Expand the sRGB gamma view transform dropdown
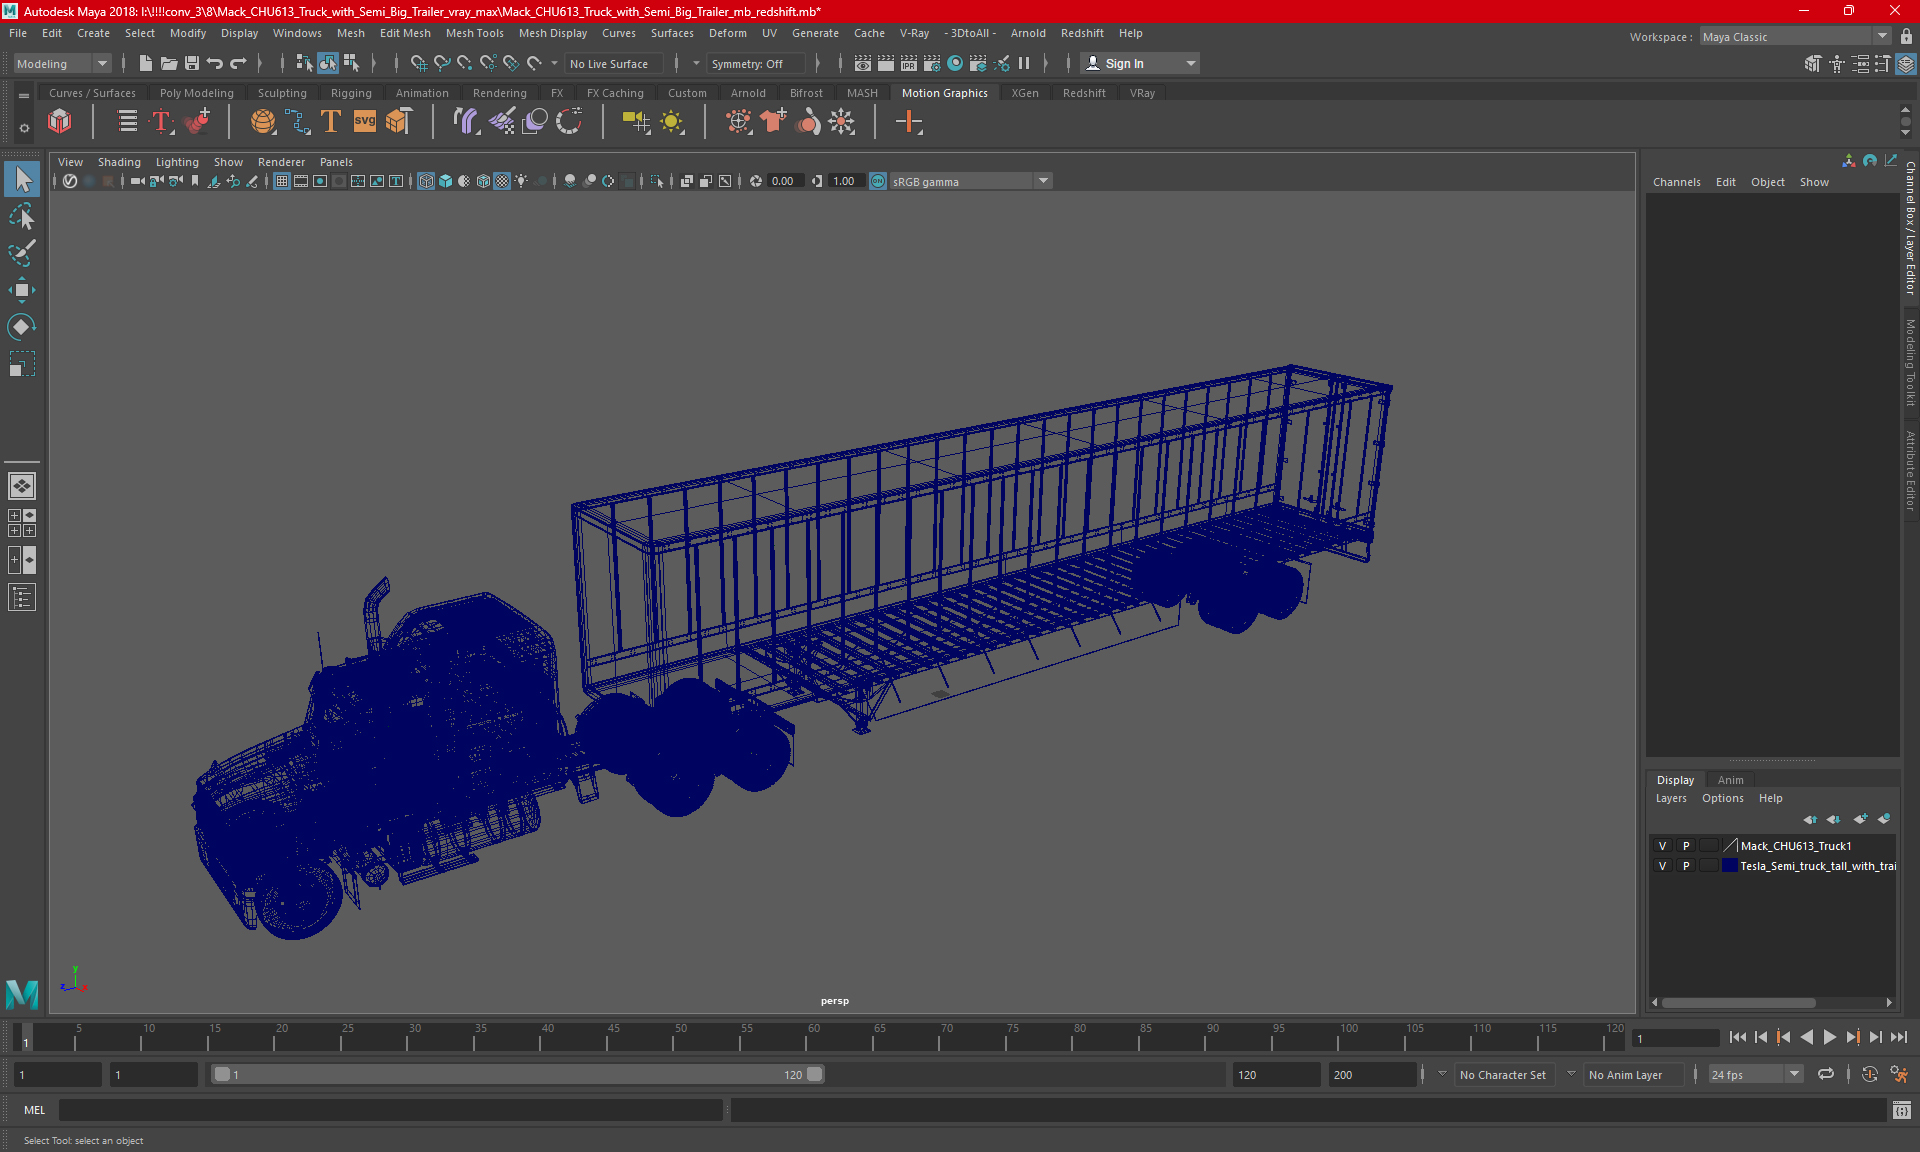1920x1152 pixels. coord(1043,181)
